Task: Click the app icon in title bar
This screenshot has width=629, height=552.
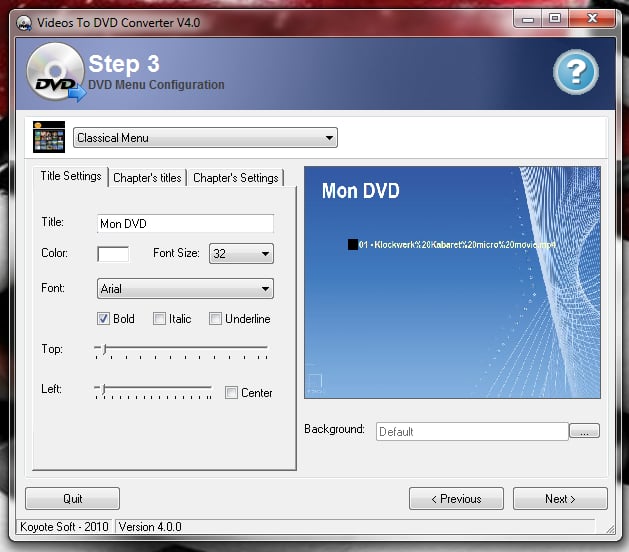Action: click(x=24, y=23)
